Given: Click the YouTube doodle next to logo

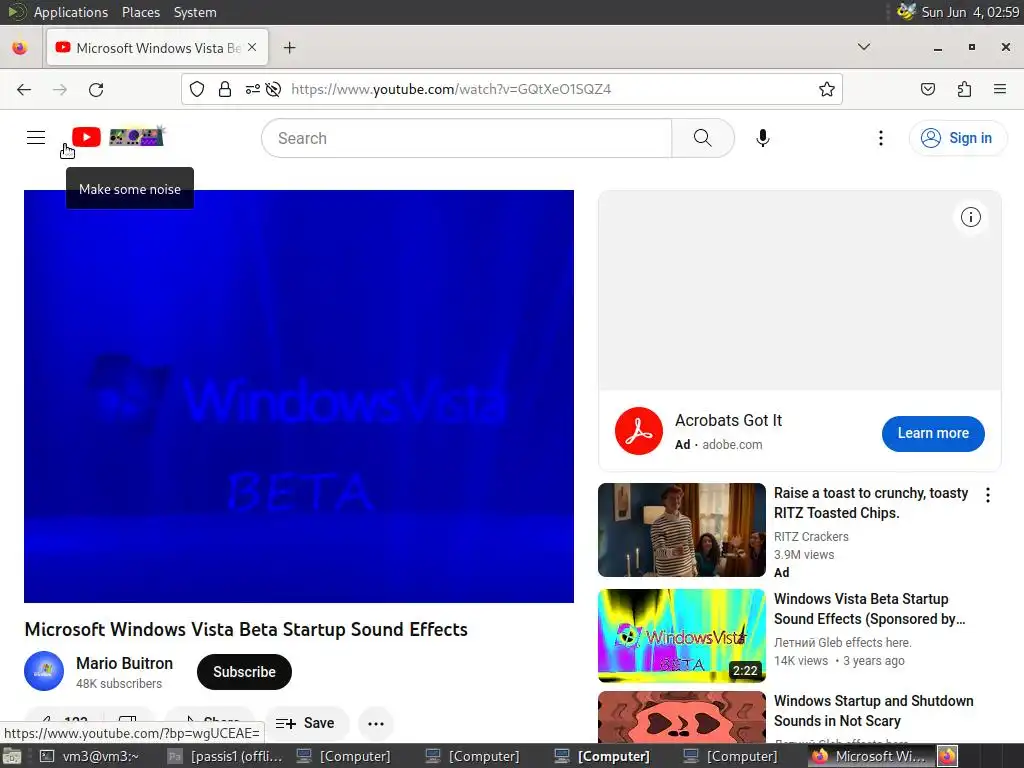Looking at the screenshot, I should coord(136,136).
